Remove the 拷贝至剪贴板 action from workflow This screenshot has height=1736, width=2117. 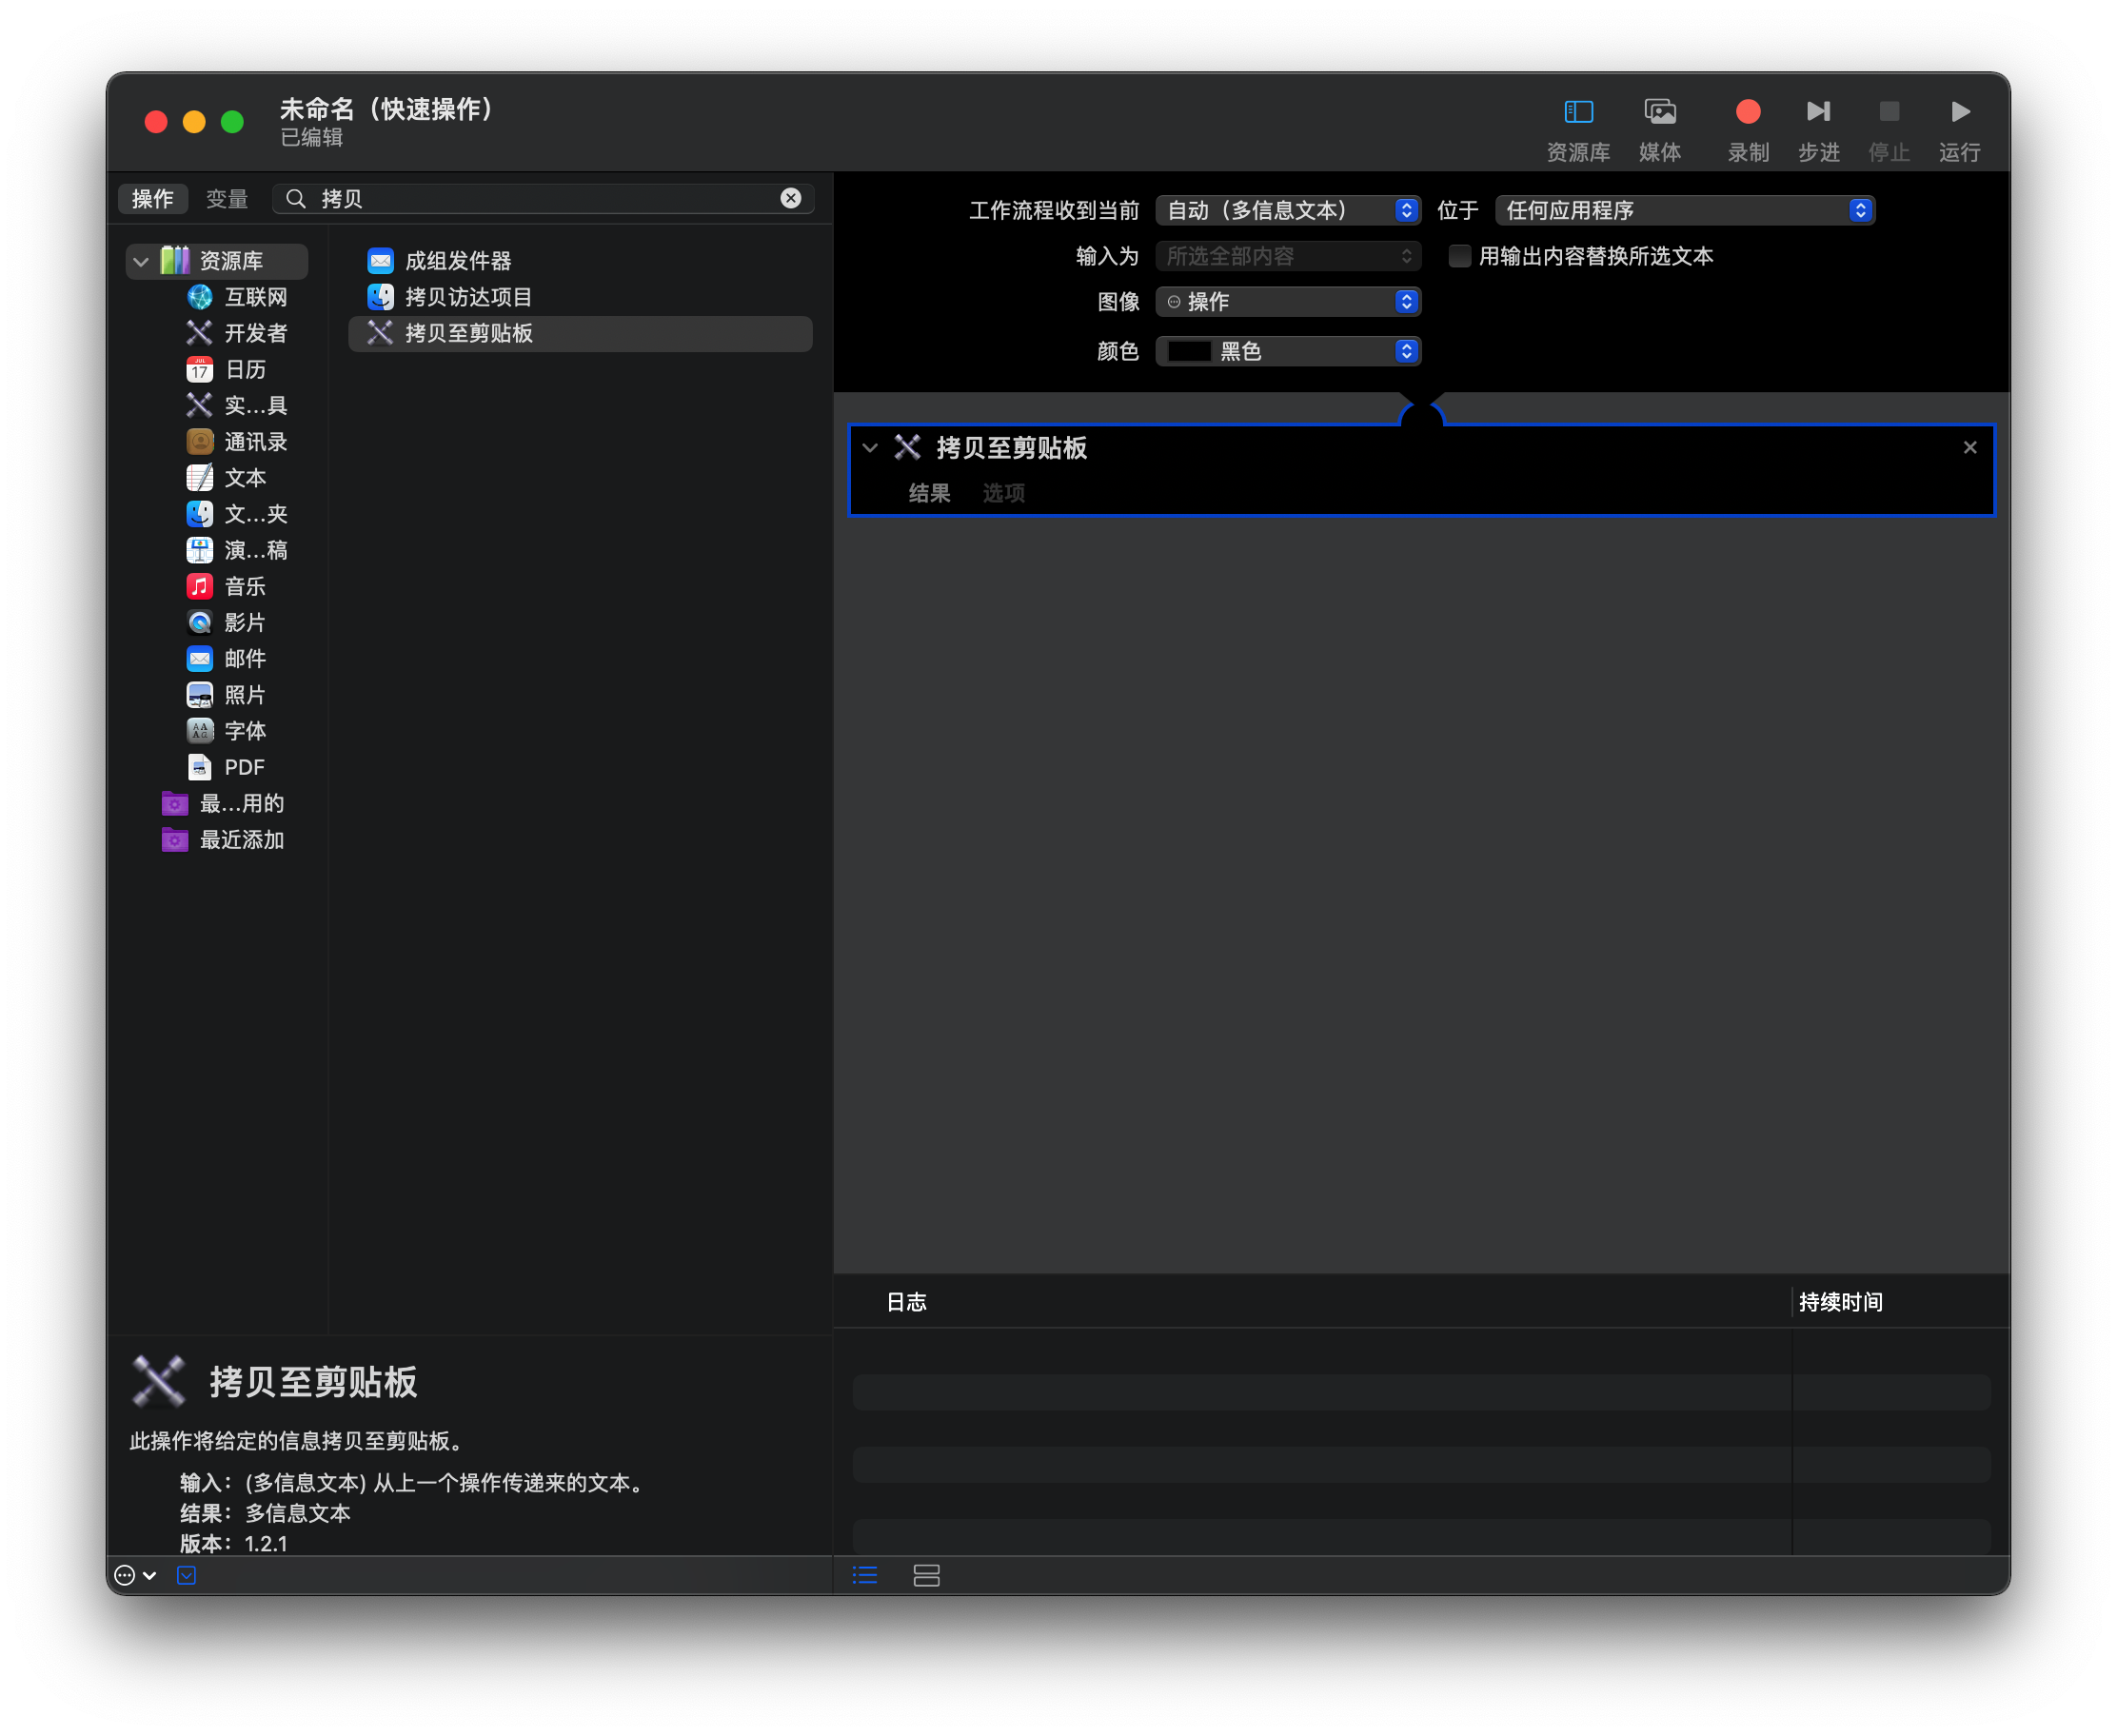pyautogui.click(x=1969, y=448)
